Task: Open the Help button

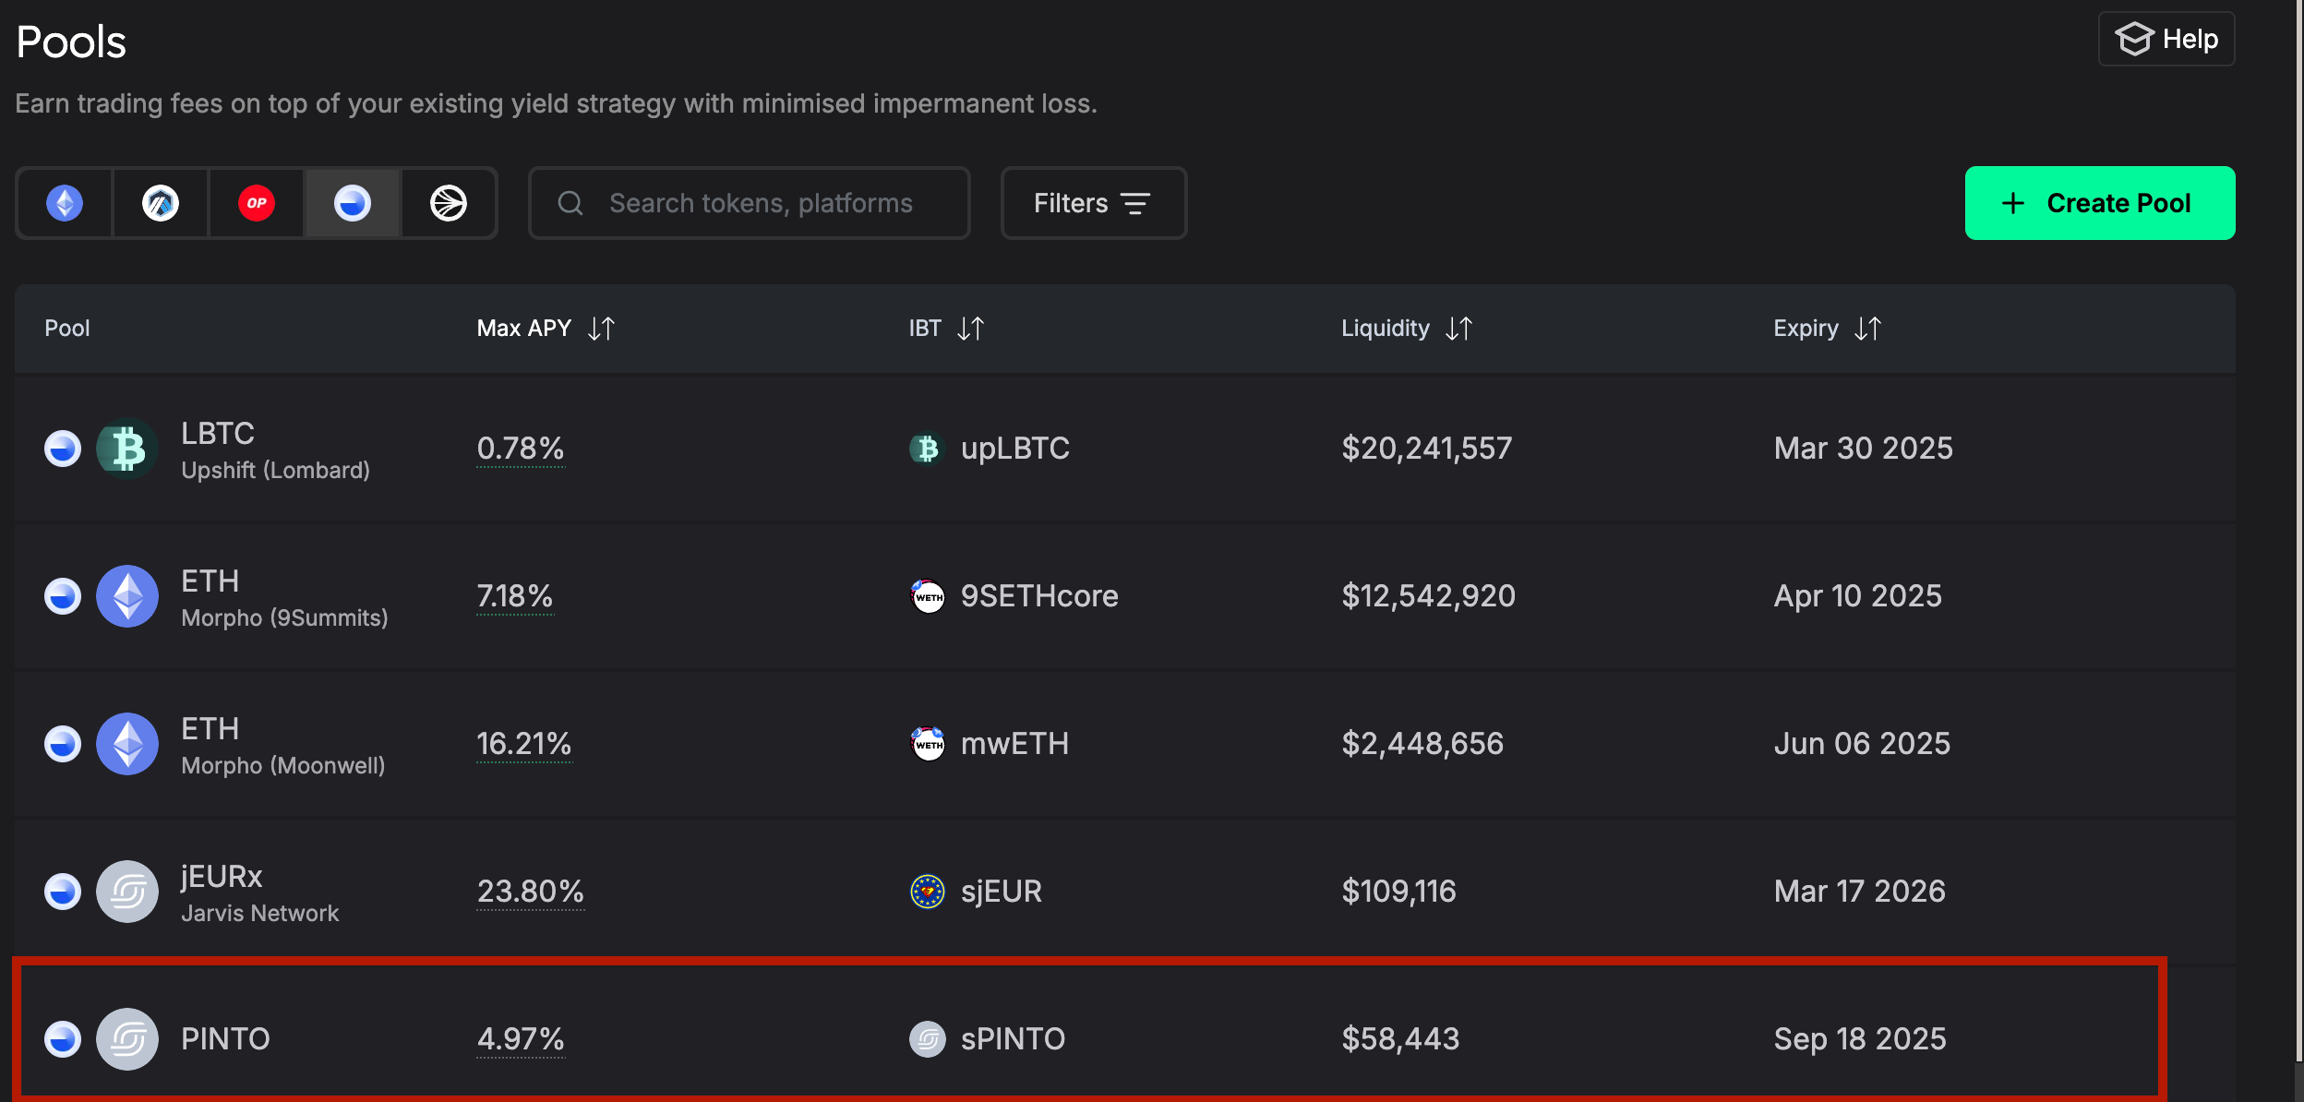Action: (x=2166, y=39)
